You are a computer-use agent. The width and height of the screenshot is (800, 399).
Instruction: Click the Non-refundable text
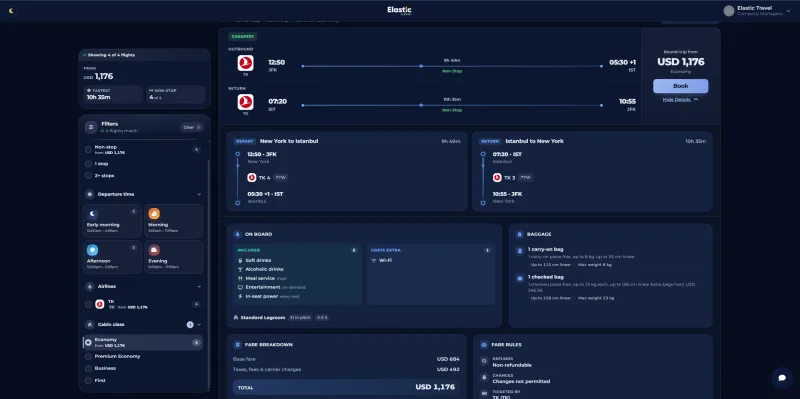[512, 365]
